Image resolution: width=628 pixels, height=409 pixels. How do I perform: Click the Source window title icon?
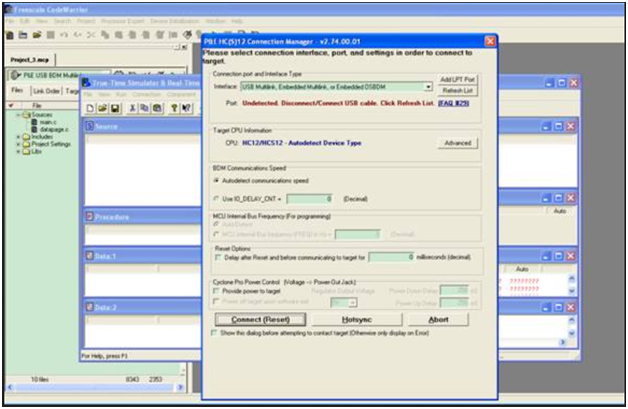tap(90, 127)
